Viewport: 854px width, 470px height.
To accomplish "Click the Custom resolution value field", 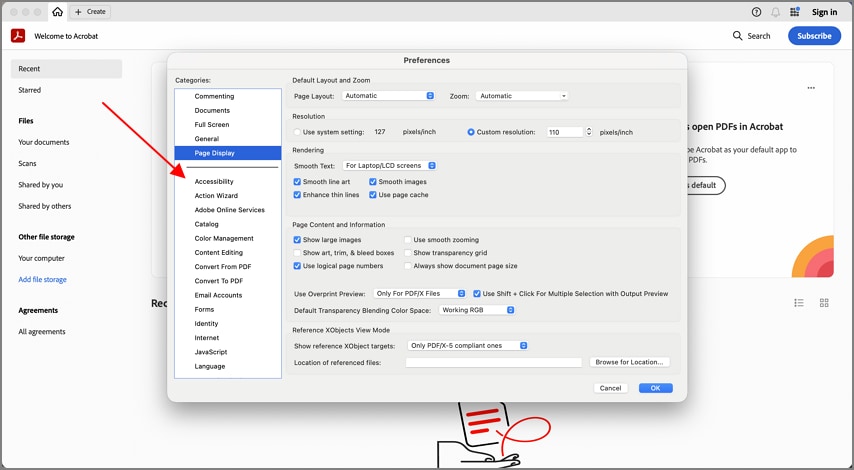I will coord(564,132).
